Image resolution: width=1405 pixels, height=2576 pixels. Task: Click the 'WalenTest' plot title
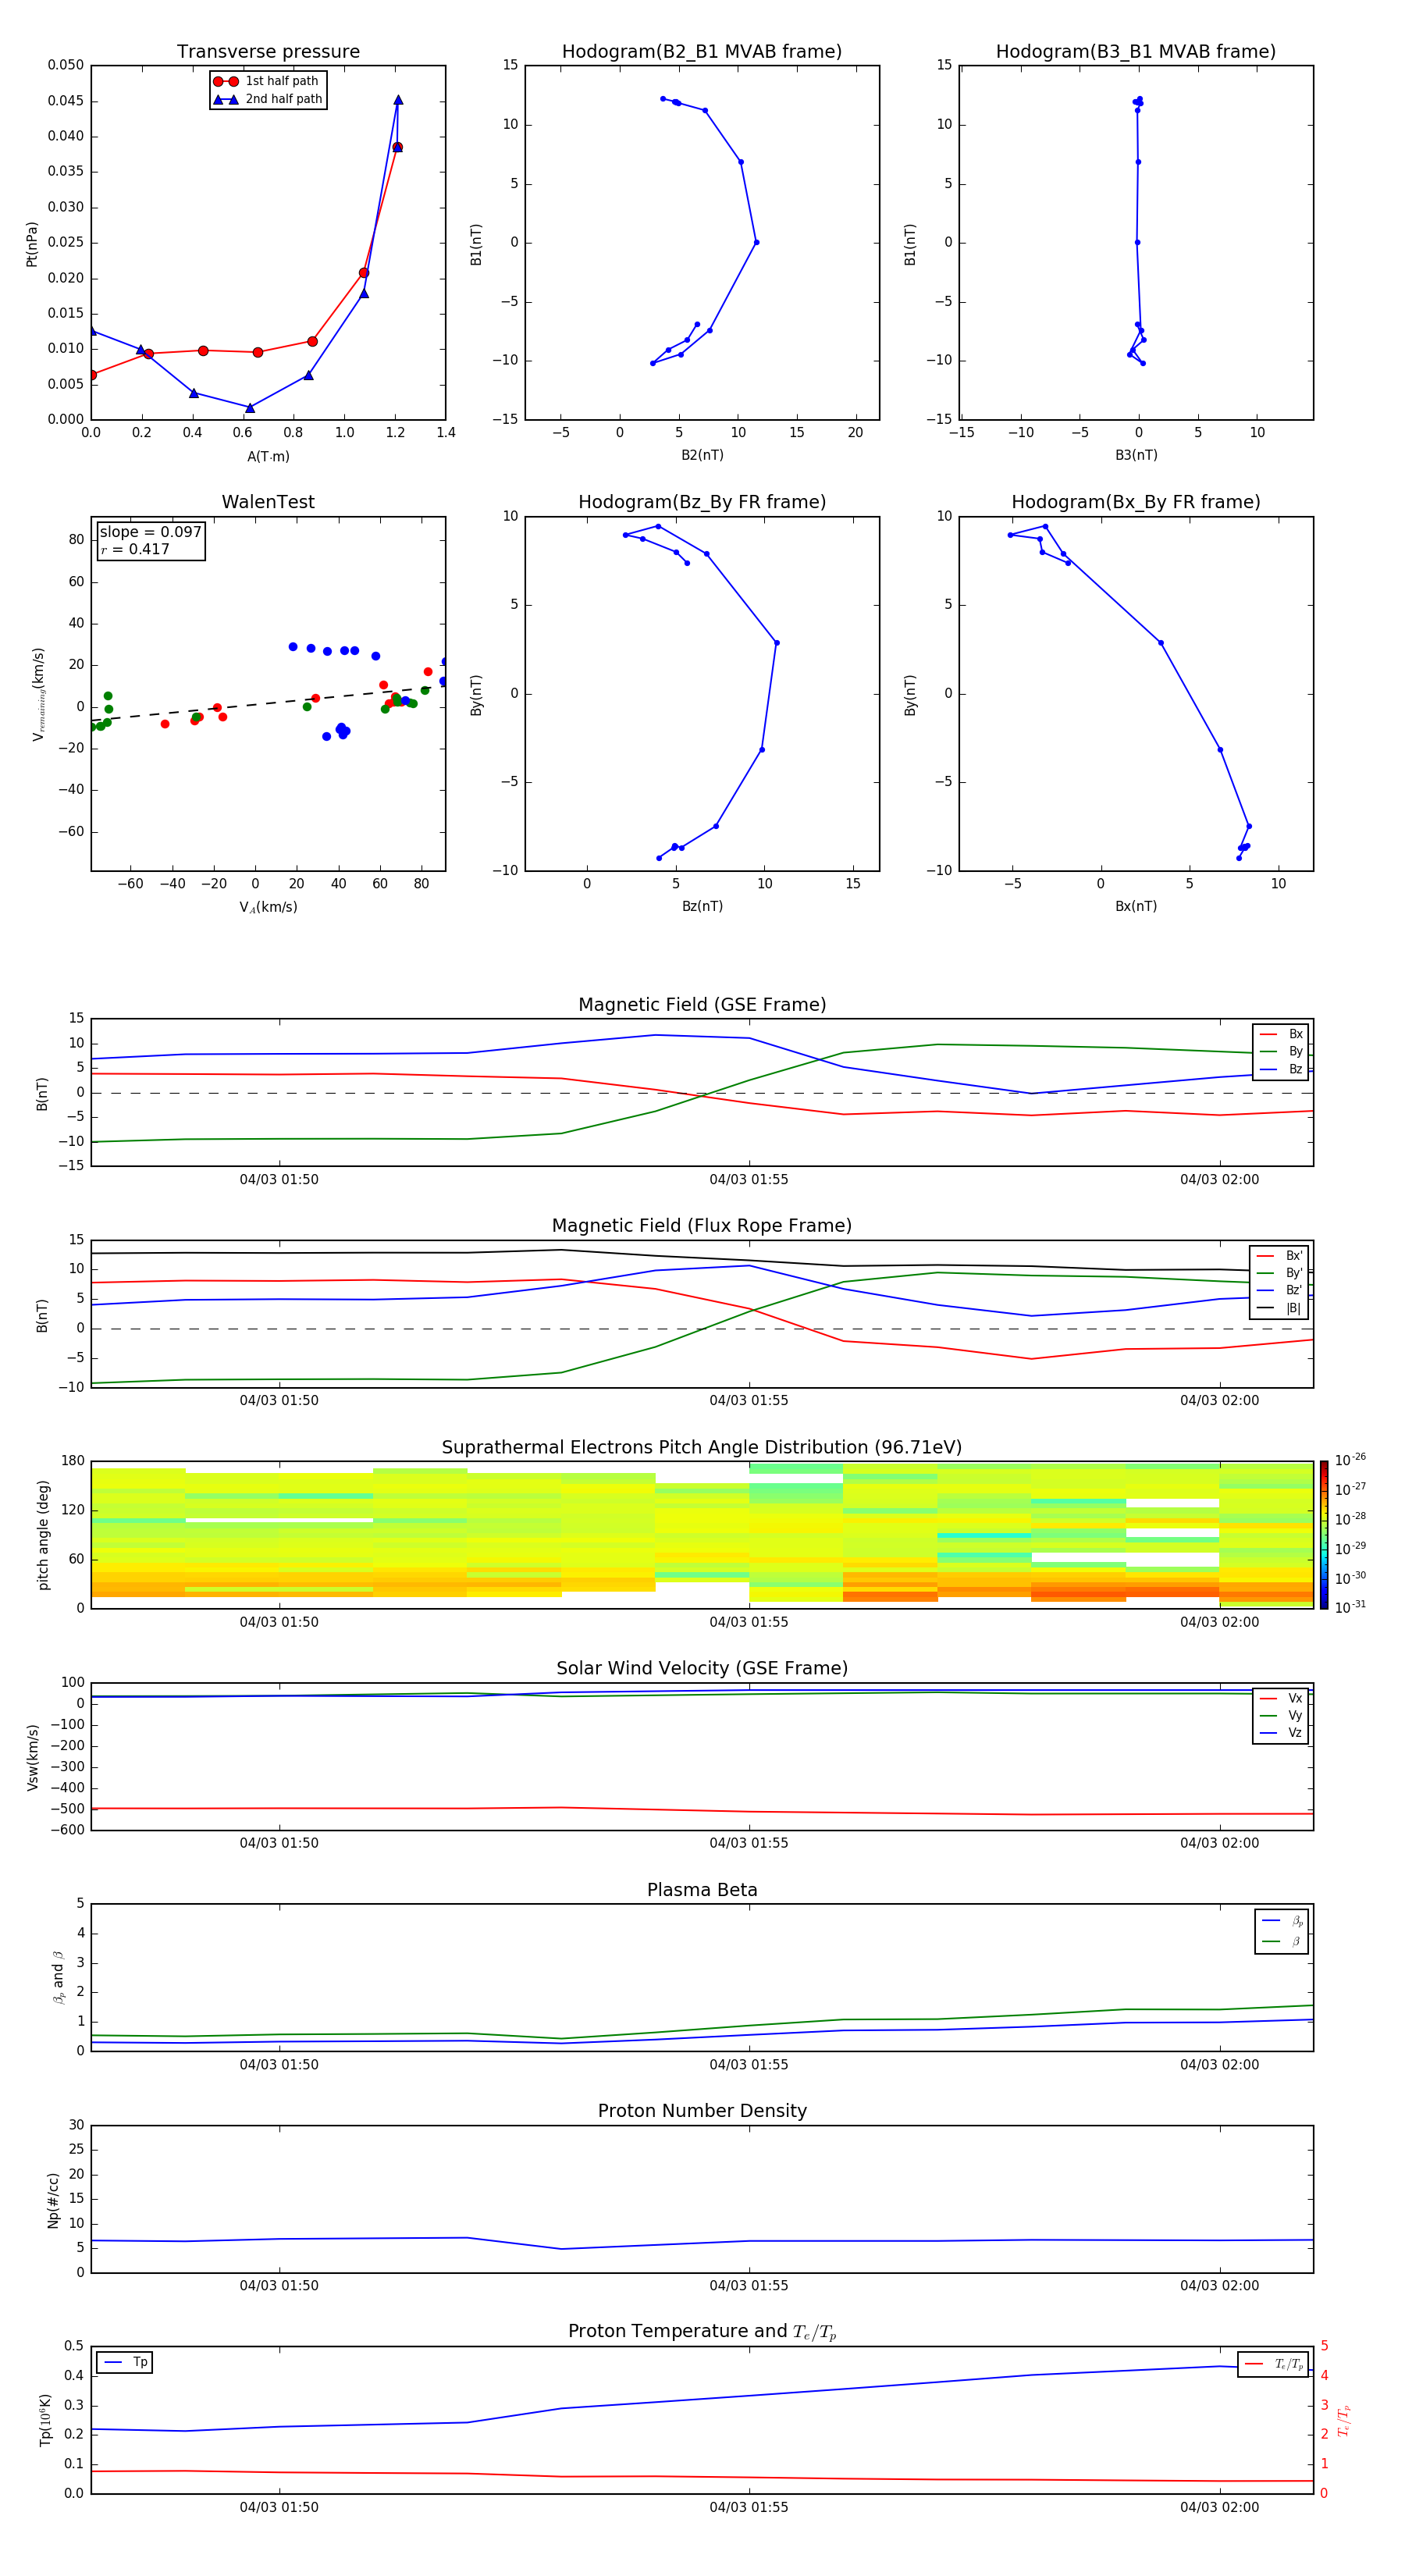(x=268, y=502)
